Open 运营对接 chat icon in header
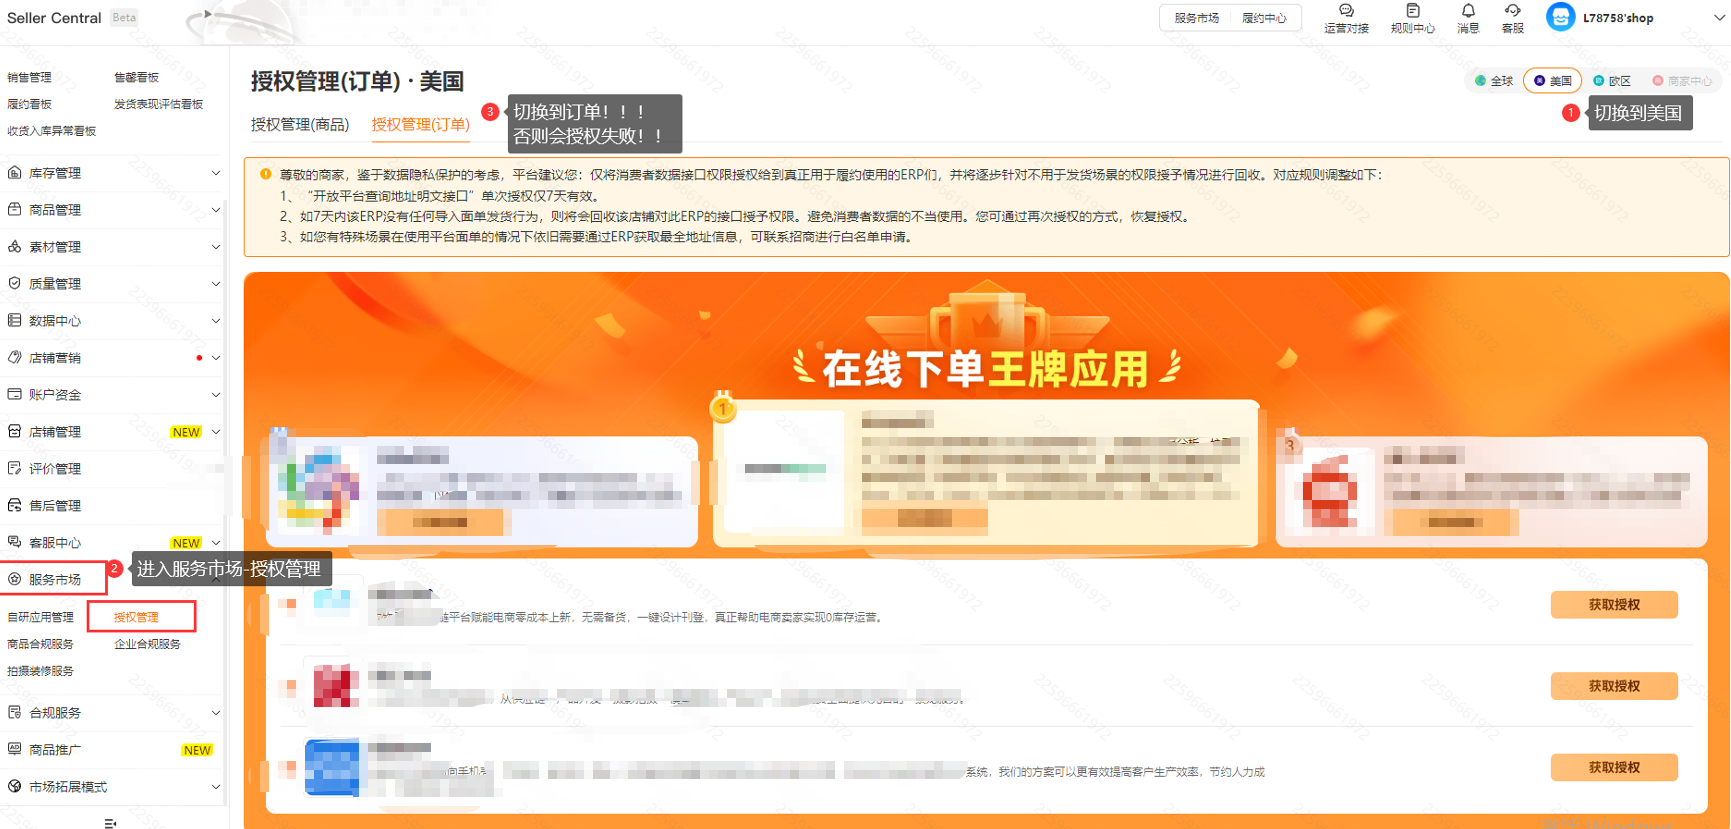 1346,10
